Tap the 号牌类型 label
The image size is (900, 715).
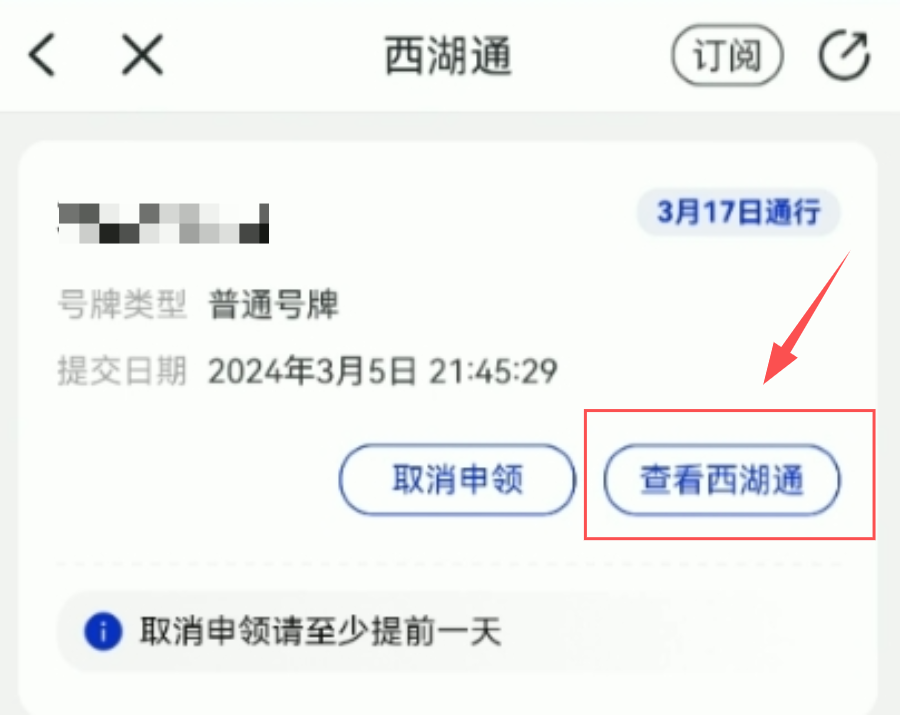tap(122, 304)
